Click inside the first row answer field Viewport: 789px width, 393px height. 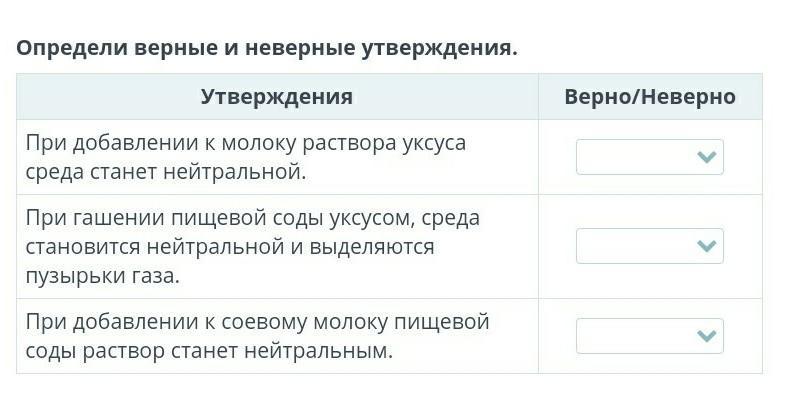637,157
